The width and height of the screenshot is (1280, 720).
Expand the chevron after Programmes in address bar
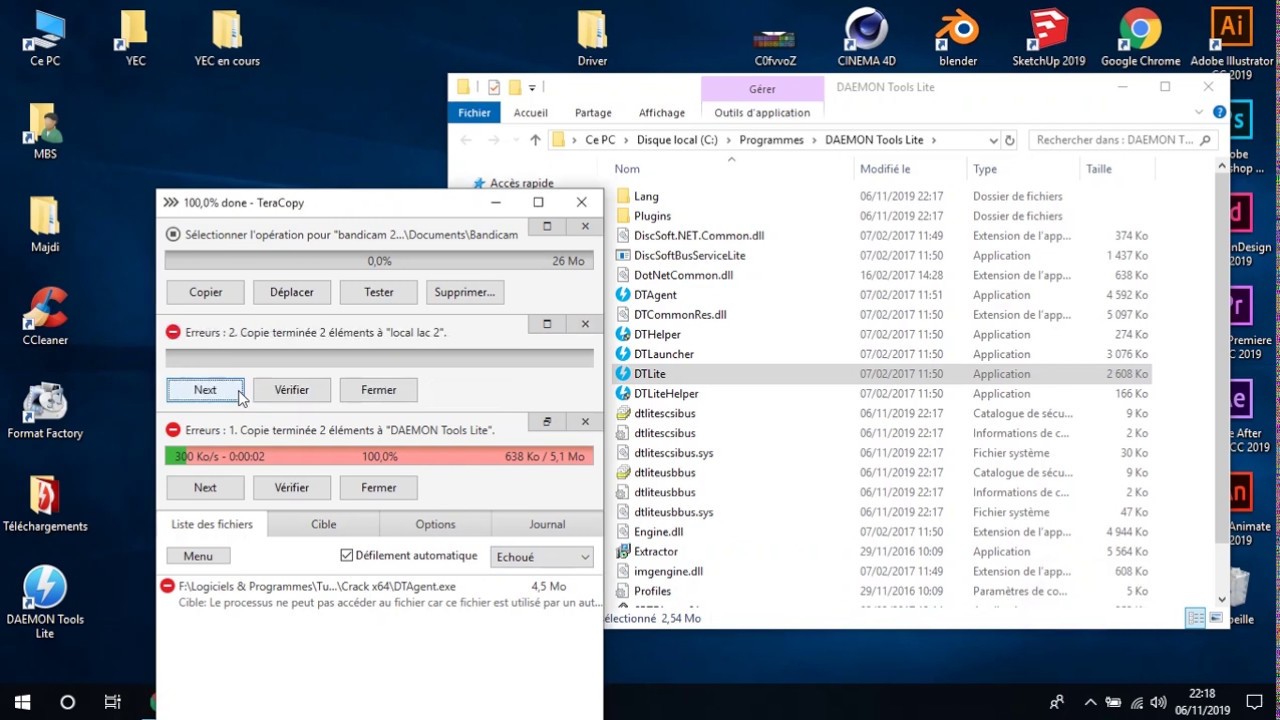(x=814, y=140)
